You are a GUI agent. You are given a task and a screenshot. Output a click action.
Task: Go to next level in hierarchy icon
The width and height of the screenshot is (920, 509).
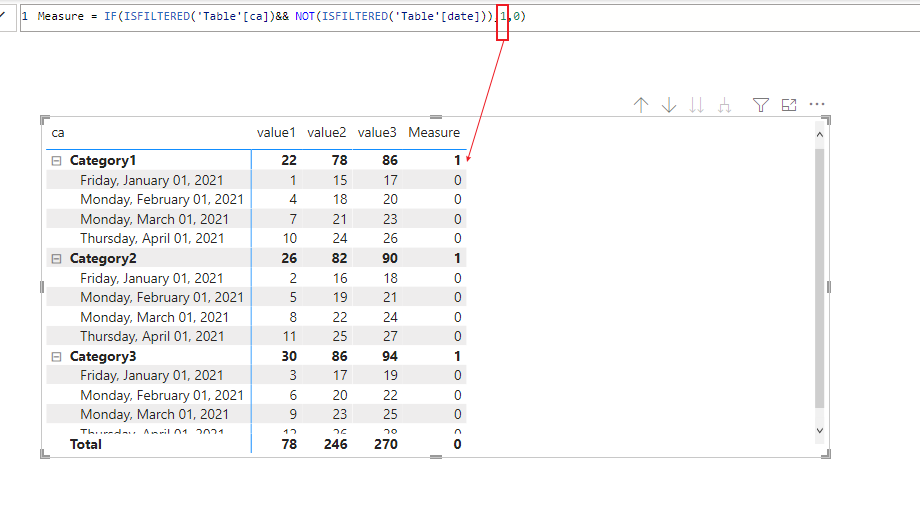[x=696, y=105]
